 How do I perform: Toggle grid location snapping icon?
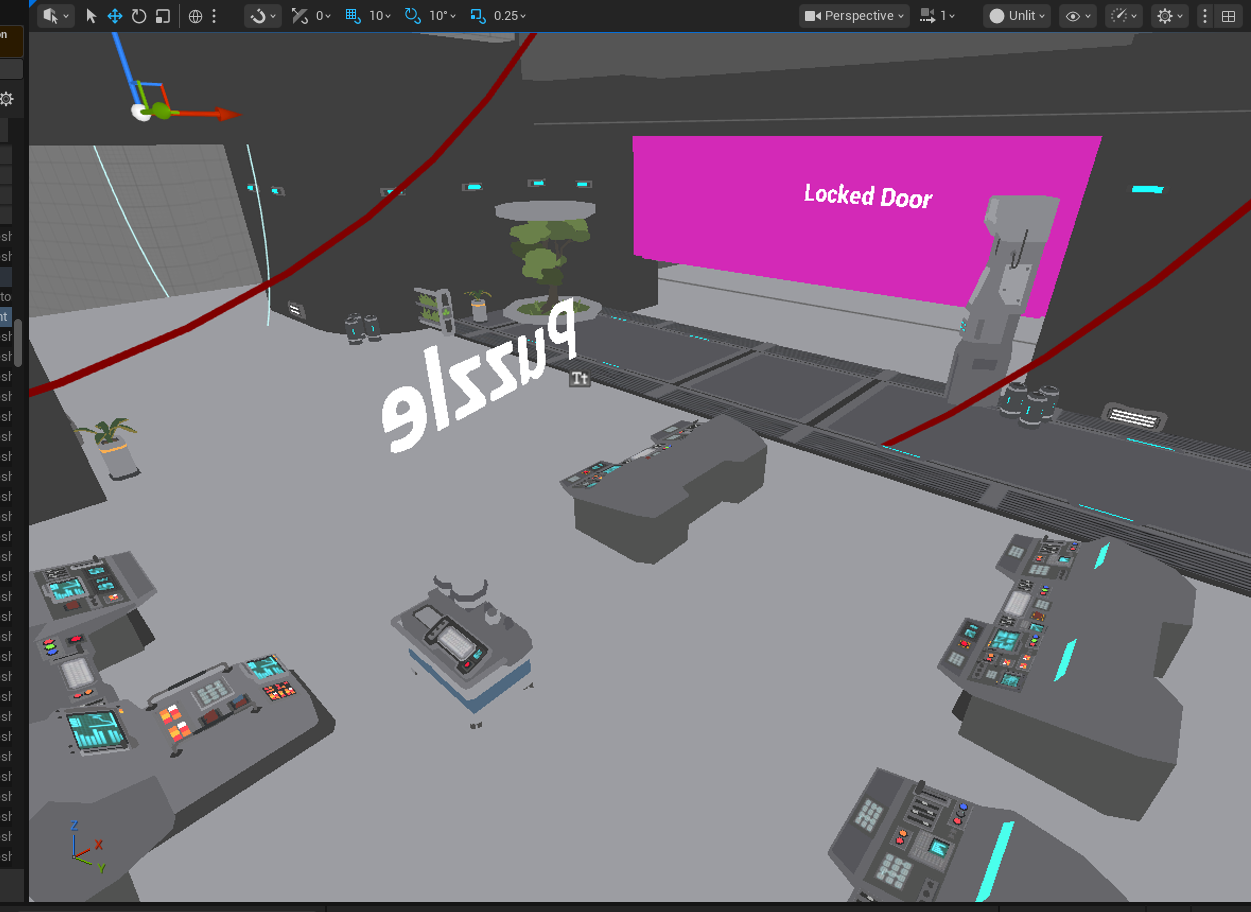[352, 16]
